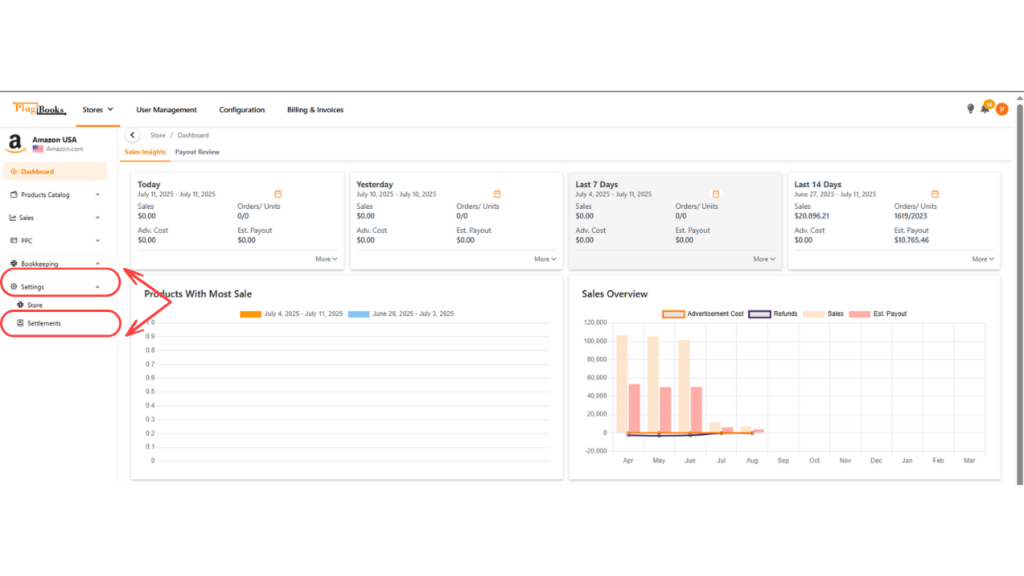
Task: Click 1619/2023 Orders/Units value
Action: coord(910,216)
